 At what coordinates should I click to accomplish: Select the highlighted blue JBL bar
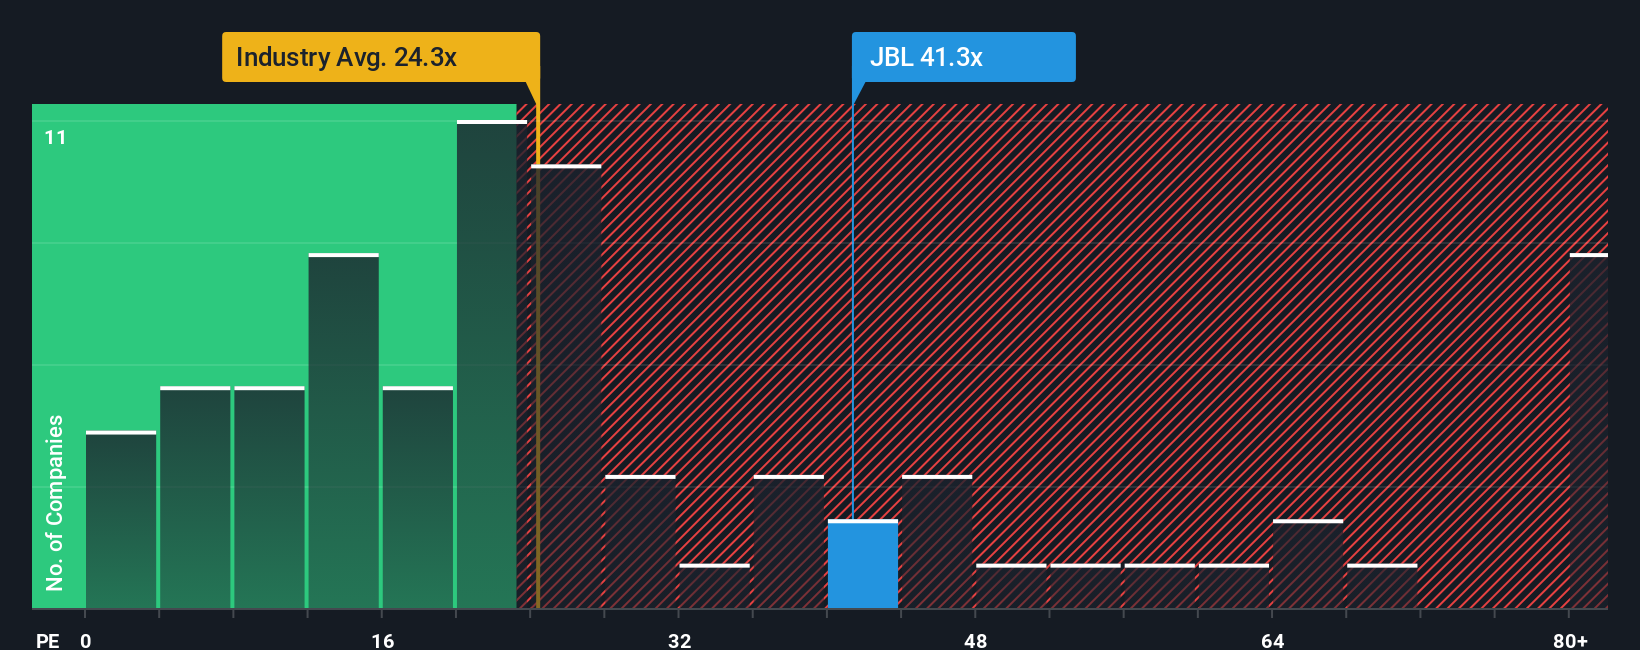pyautogui.click(x=863, y=564)
